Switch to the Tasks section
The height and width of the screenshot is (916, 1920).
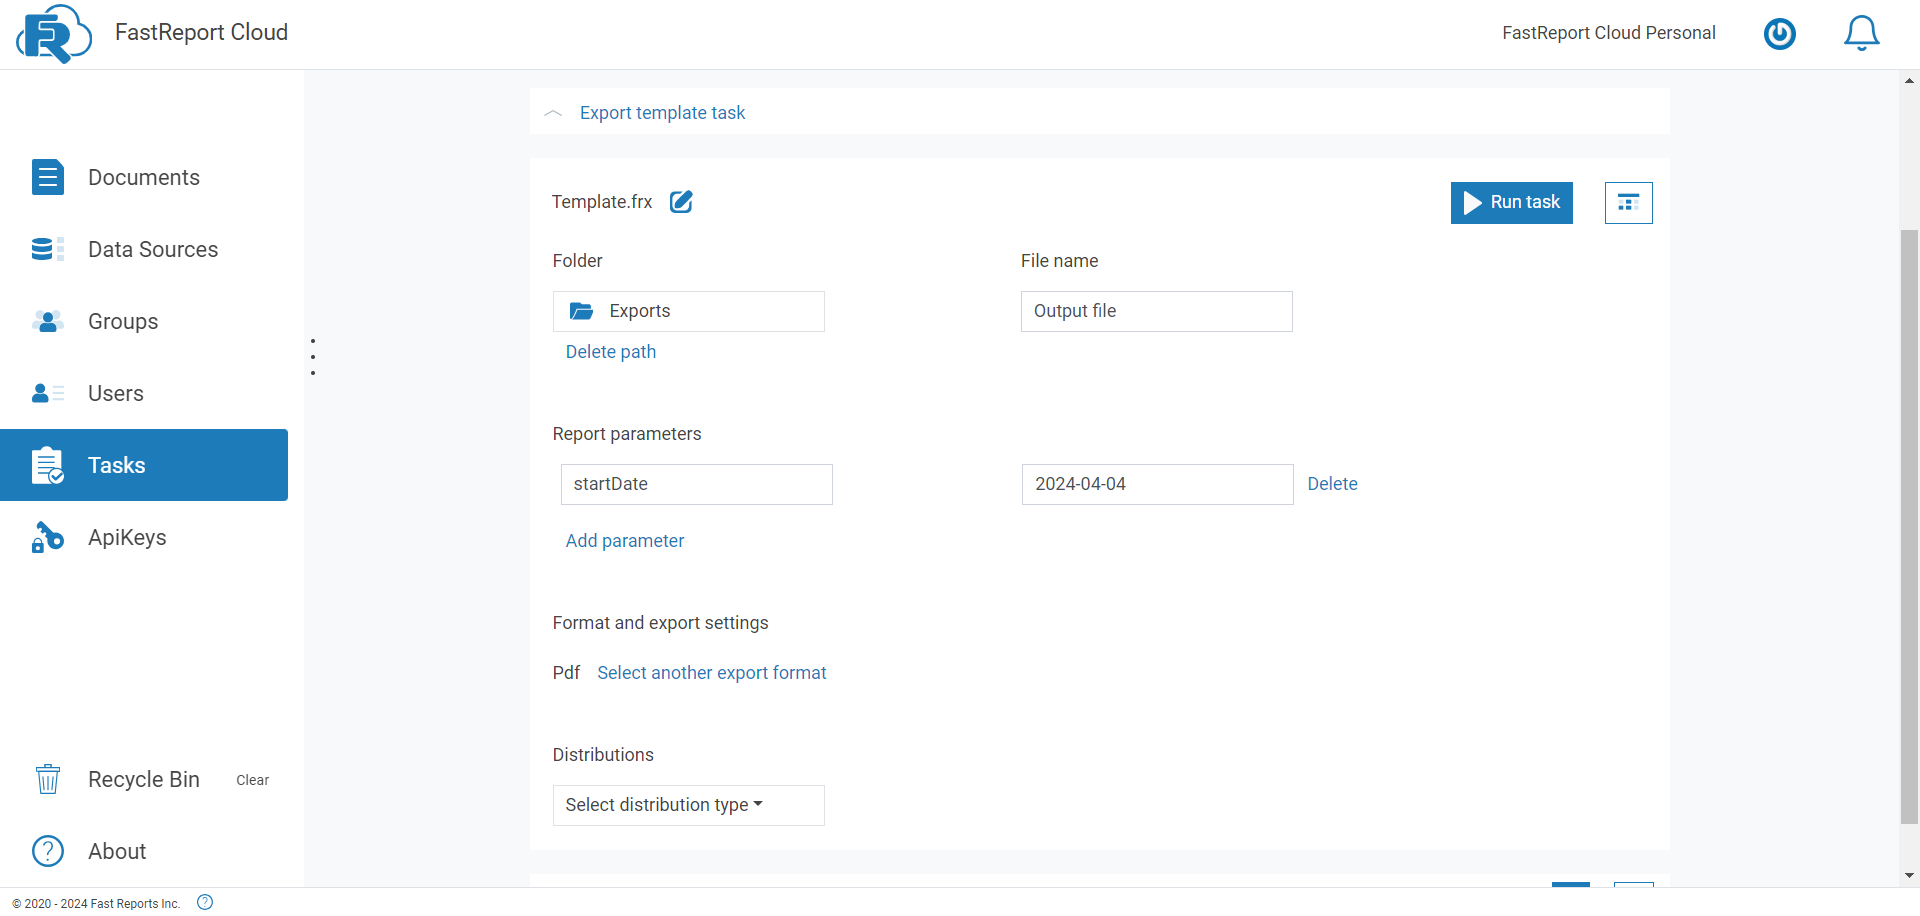pyautogui.click(x=116, y=464)
